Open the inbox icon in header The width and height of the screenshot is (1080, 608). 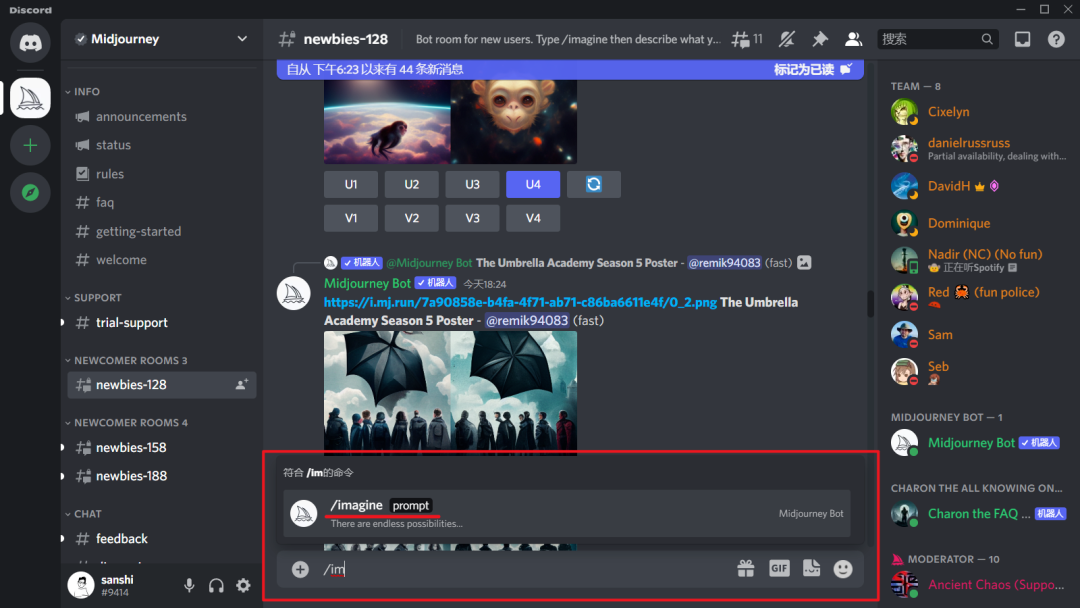click(x=1022, y=39)
